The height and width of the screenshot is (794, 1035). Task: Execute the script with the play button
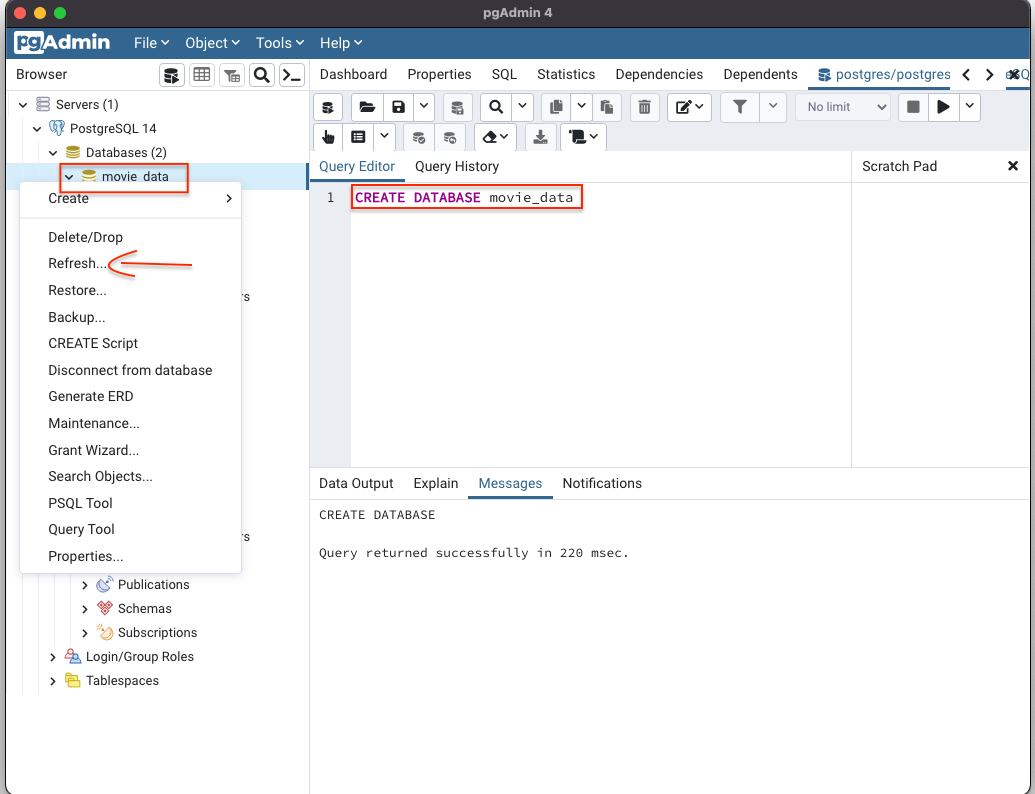coord(941,107)
